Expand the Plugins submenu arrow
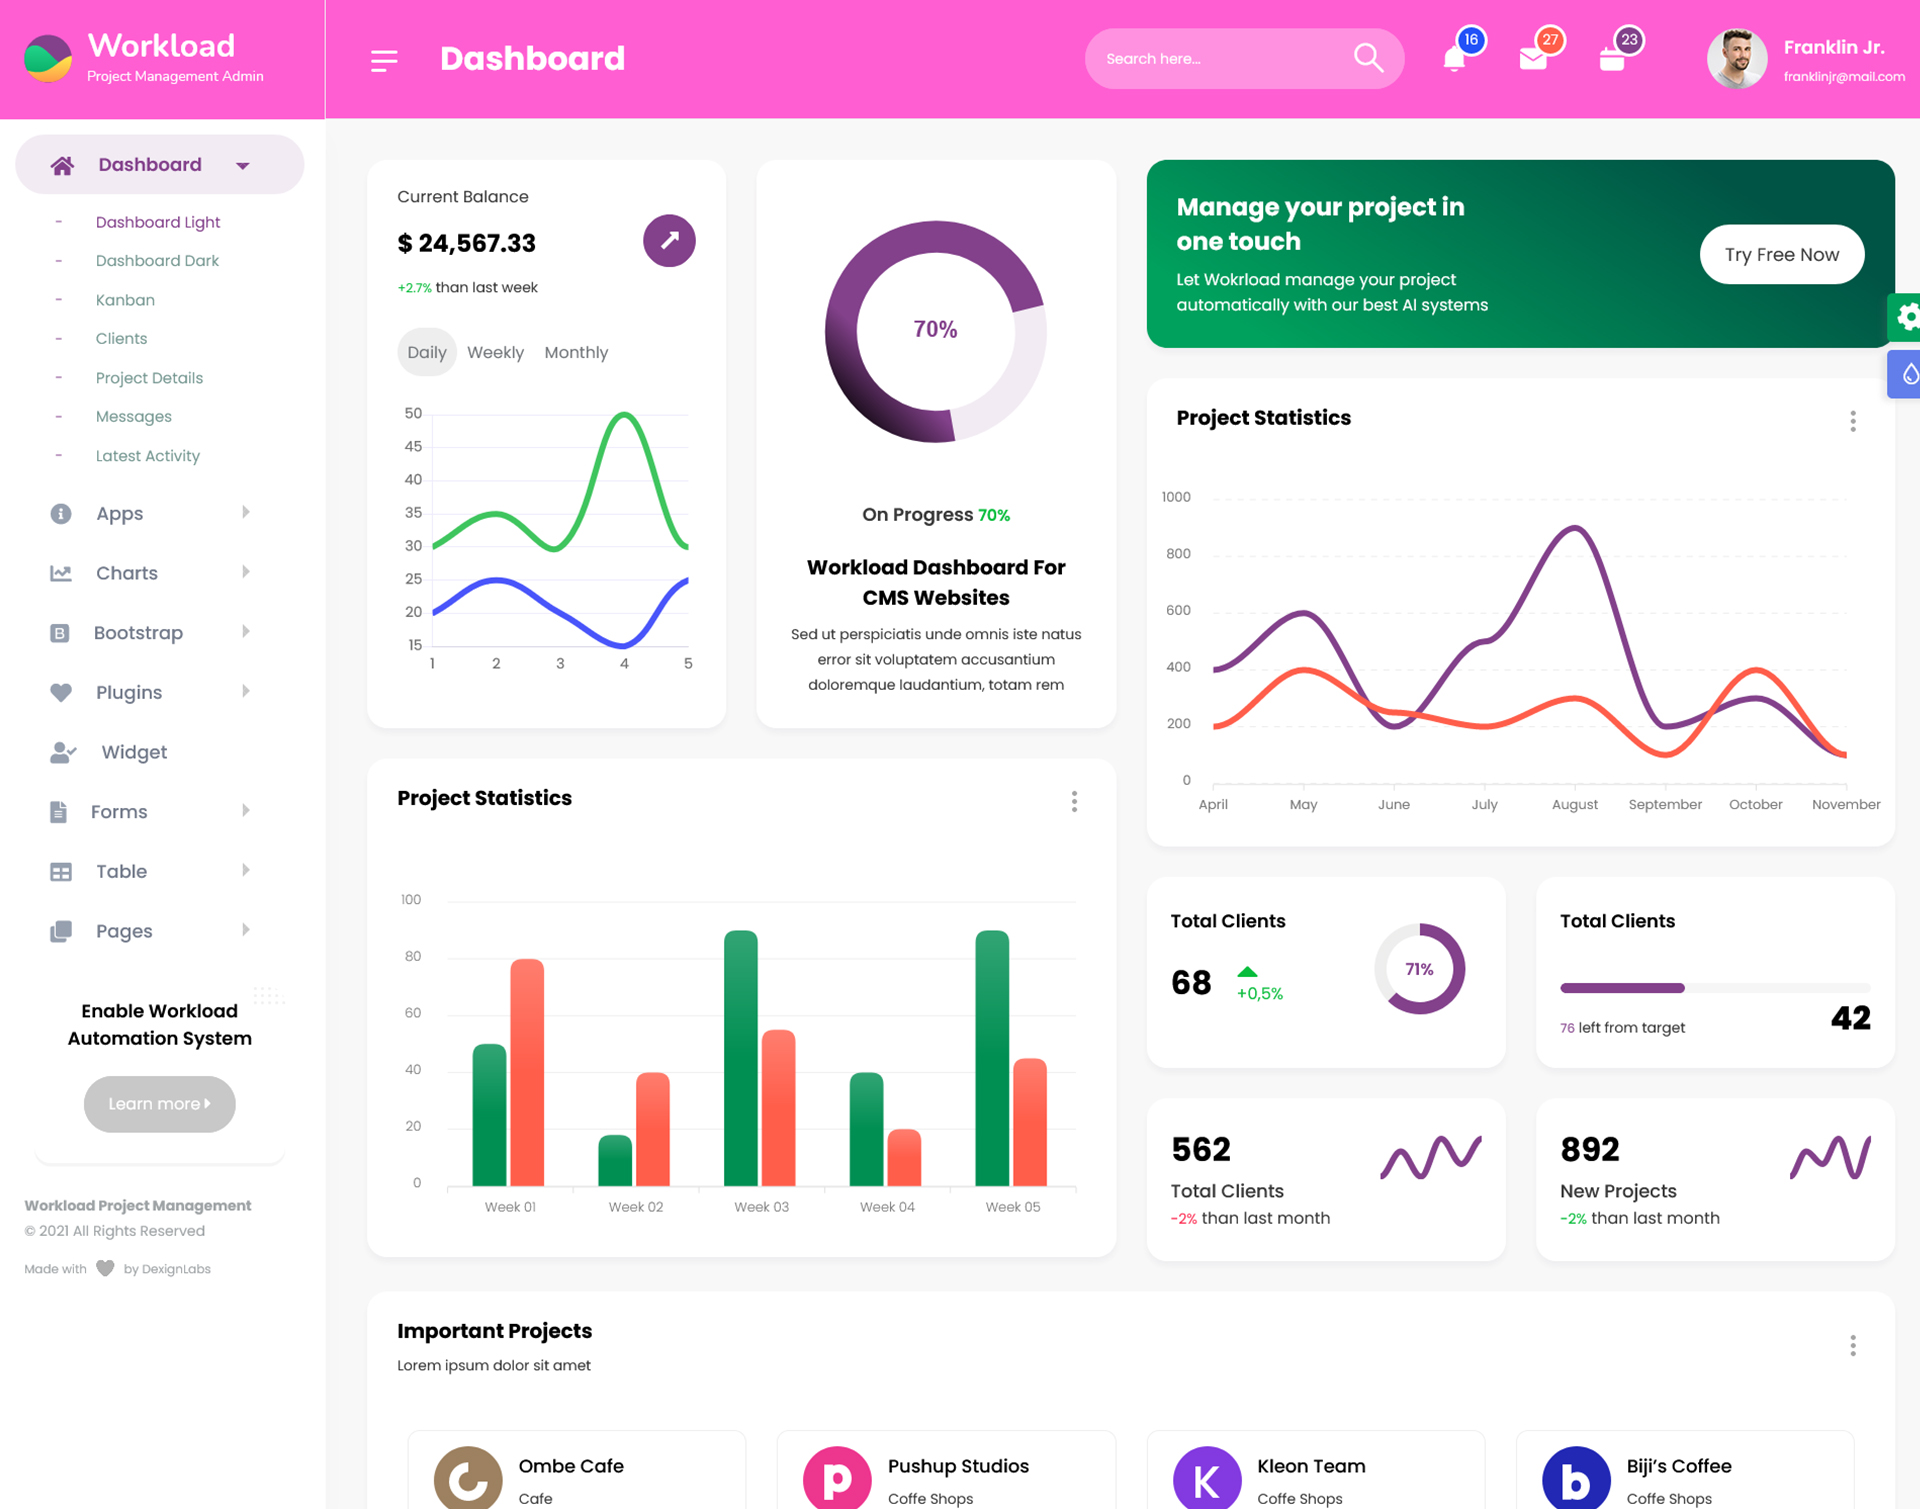Viewport: 1920px width, 1509px height. [x=246, y=691]
